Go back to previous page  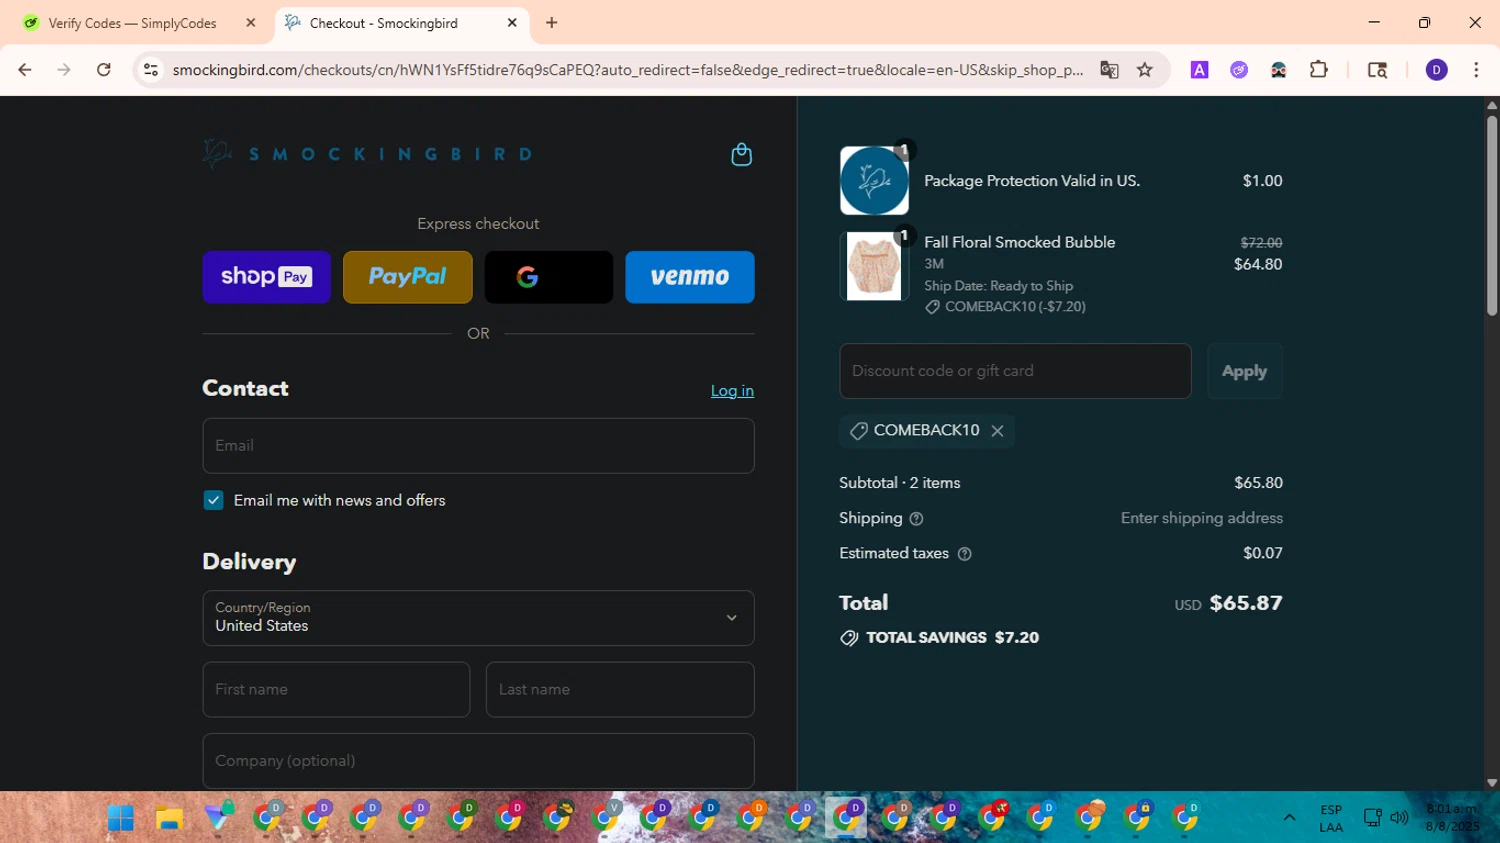[x=25, y=70]
